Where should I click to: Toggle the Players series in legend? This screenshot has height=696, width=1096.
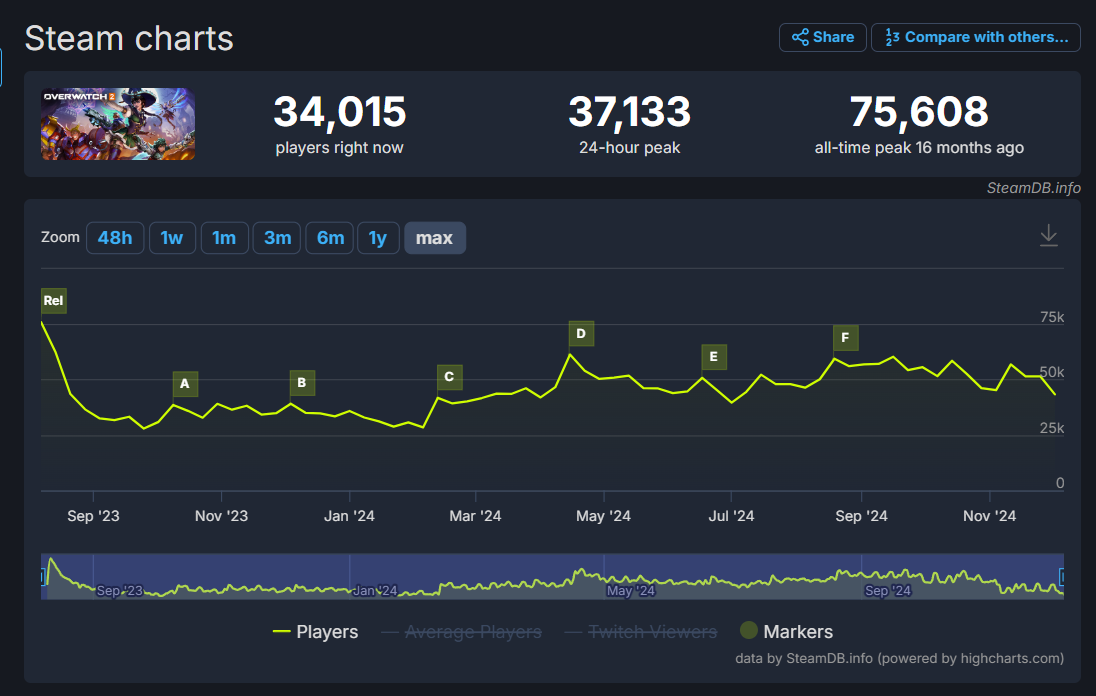click(316, 632)
